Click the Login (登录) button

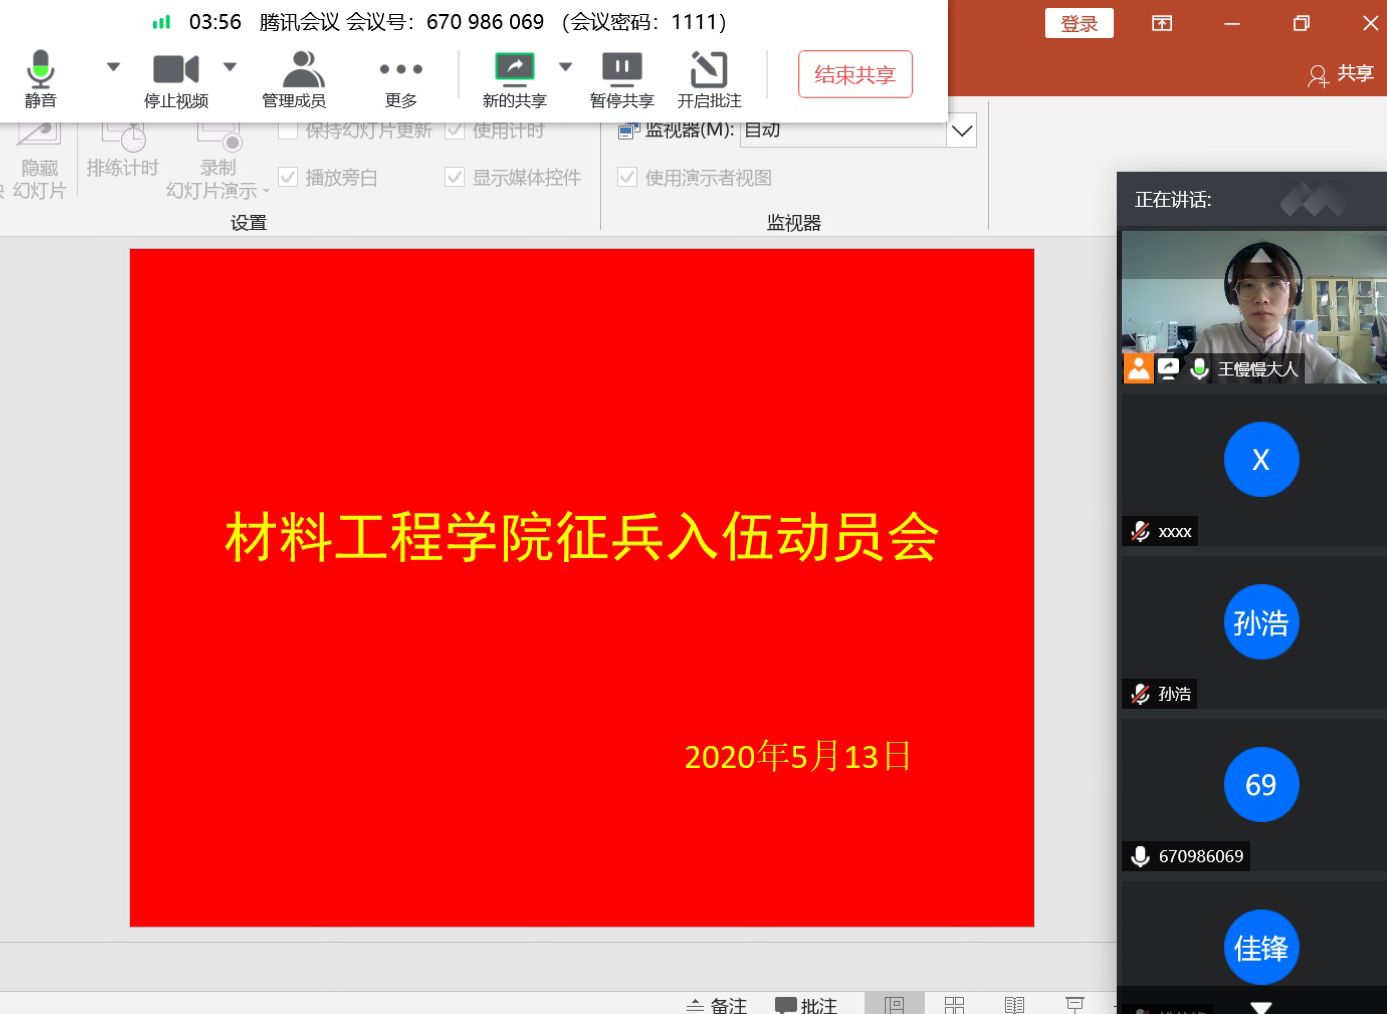1079,23
